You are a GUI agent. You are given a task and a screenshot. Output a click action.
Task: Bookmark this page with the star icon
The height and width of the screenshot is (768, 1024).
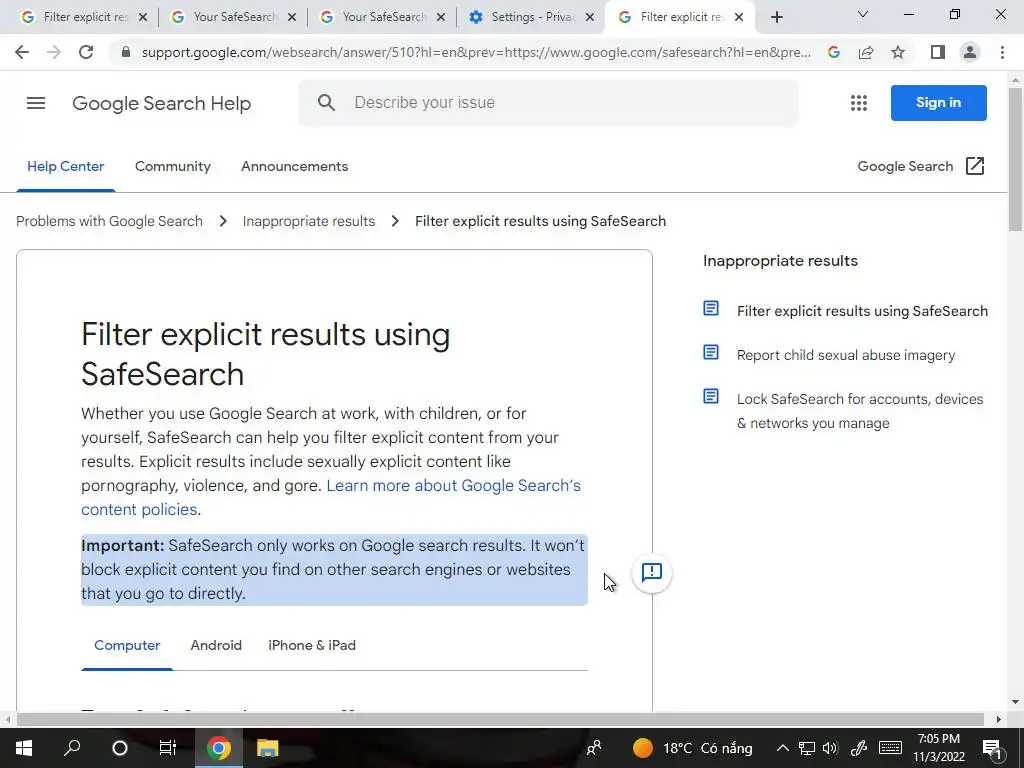[898, 52]
